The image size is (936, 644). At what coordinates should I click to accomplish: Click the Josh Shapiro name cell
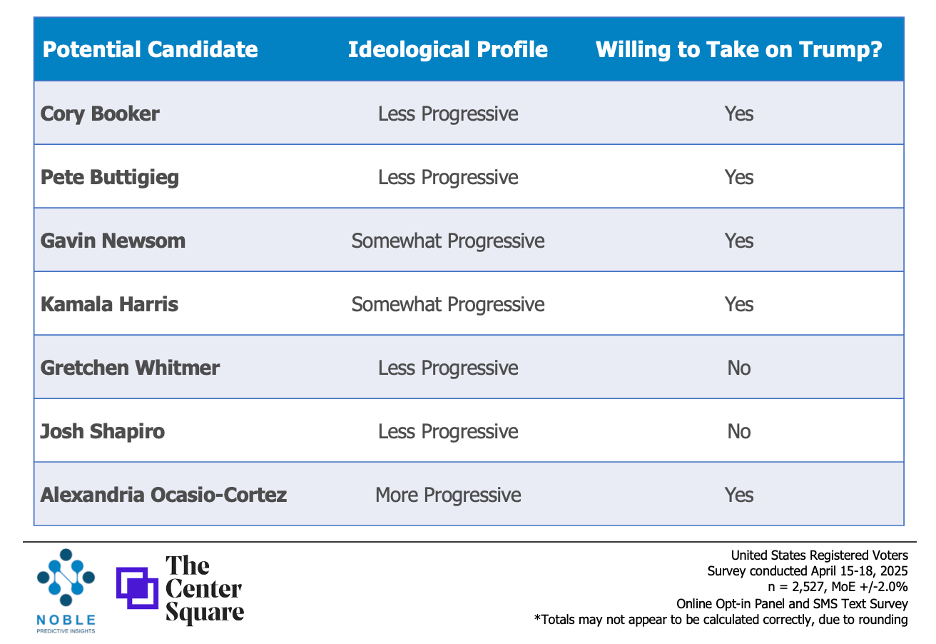click(102, 432)
